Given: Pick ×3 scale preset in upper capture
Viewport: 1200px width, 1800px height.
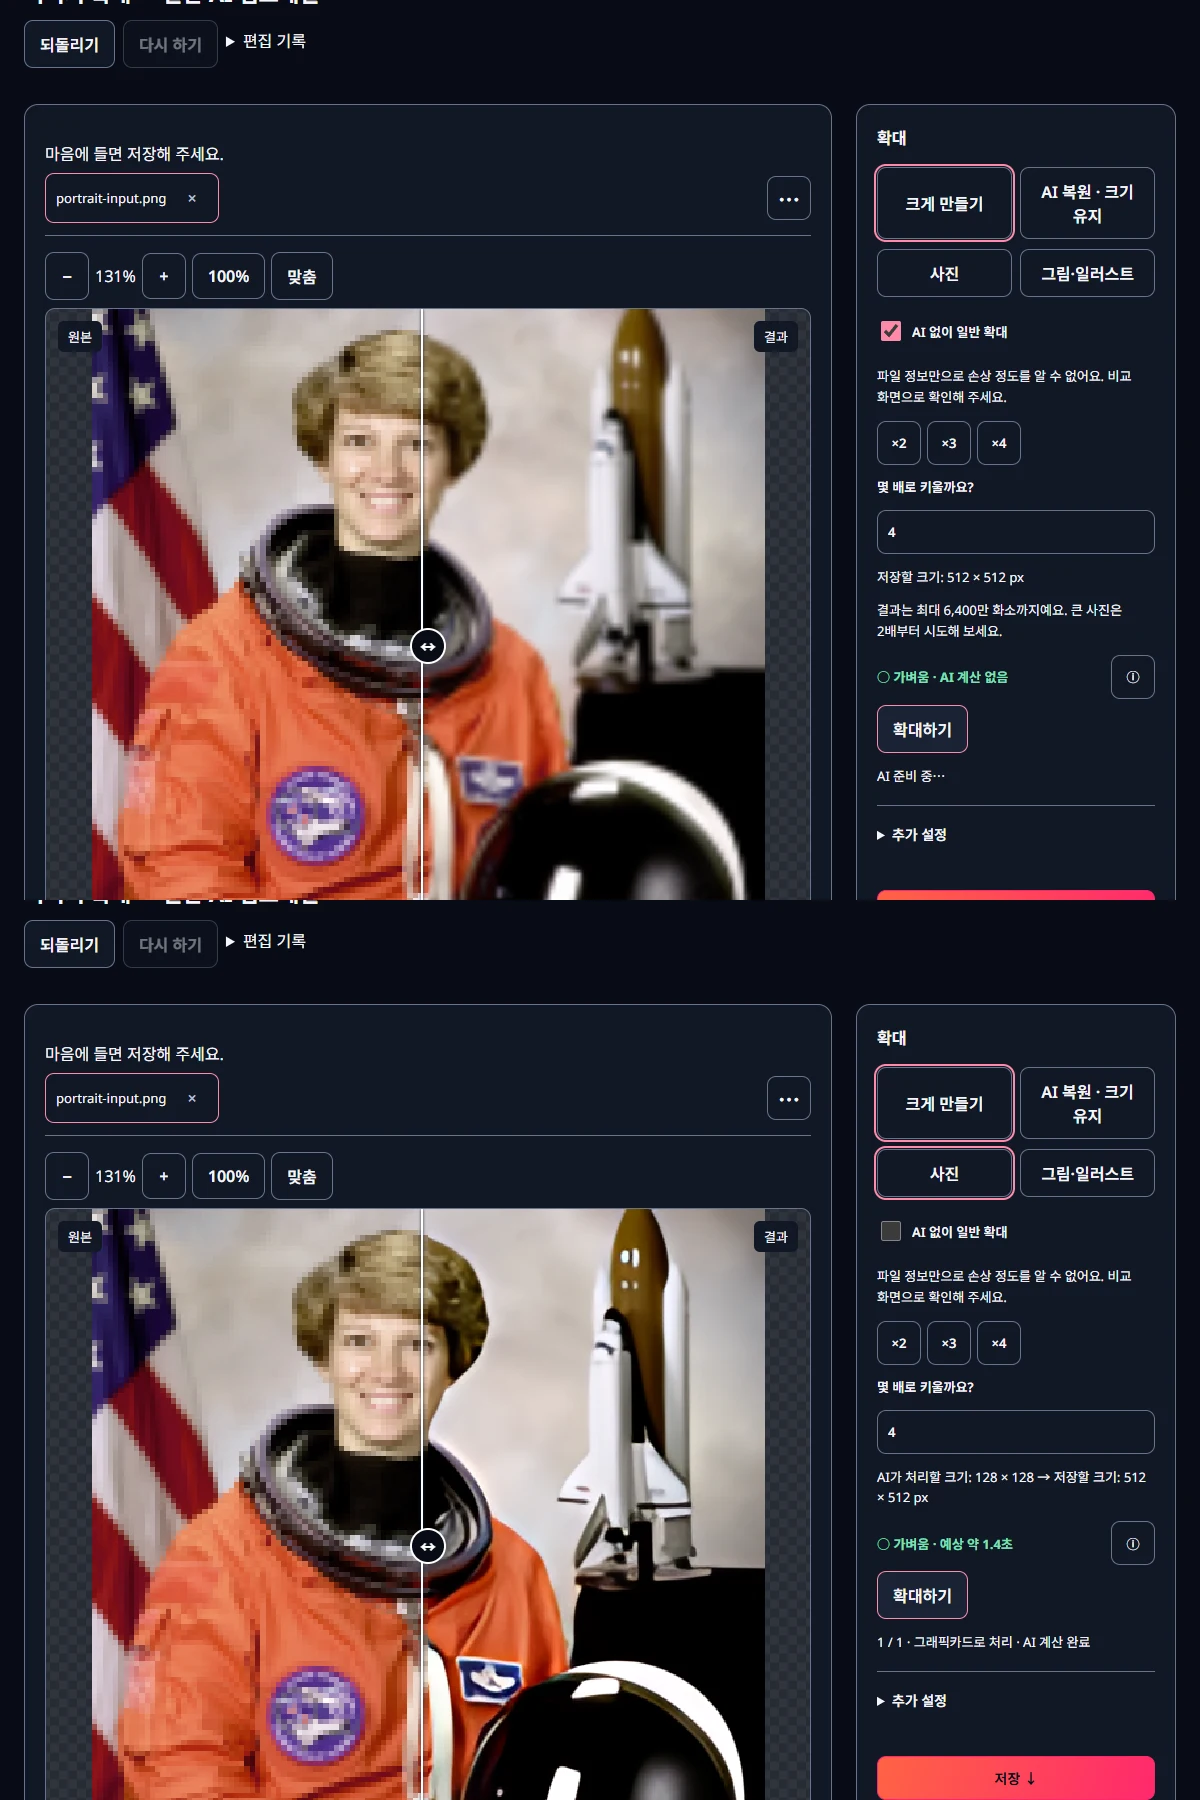Looking at the screenshot, I should pos(949,443).
